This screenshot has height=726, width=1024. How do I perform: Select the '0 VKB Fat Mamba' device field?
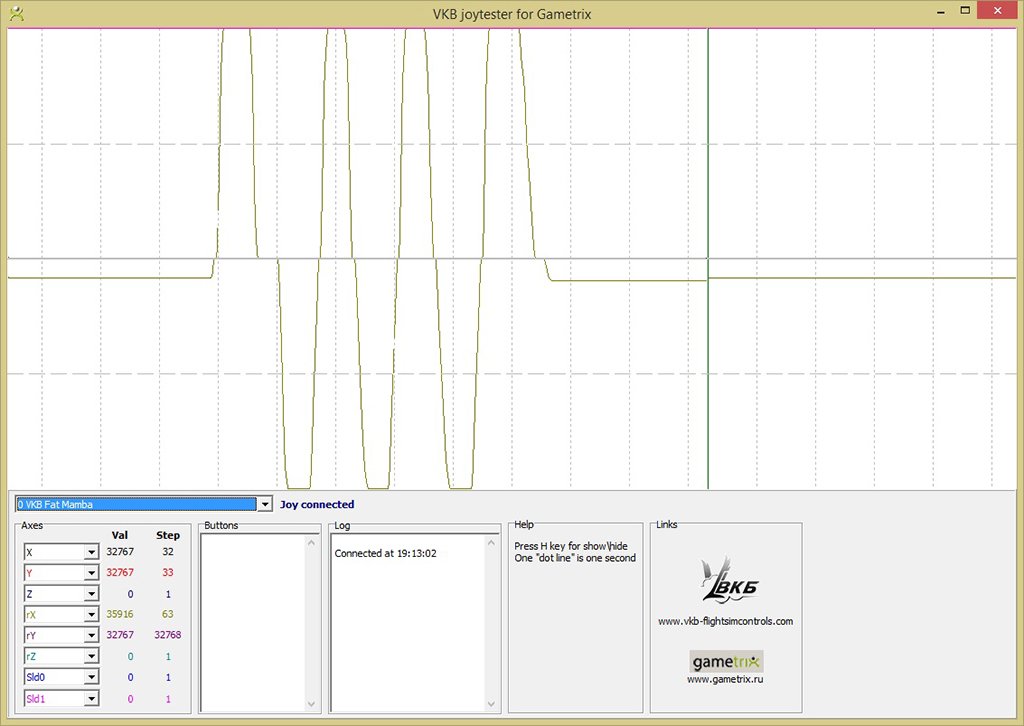(136, 504)
